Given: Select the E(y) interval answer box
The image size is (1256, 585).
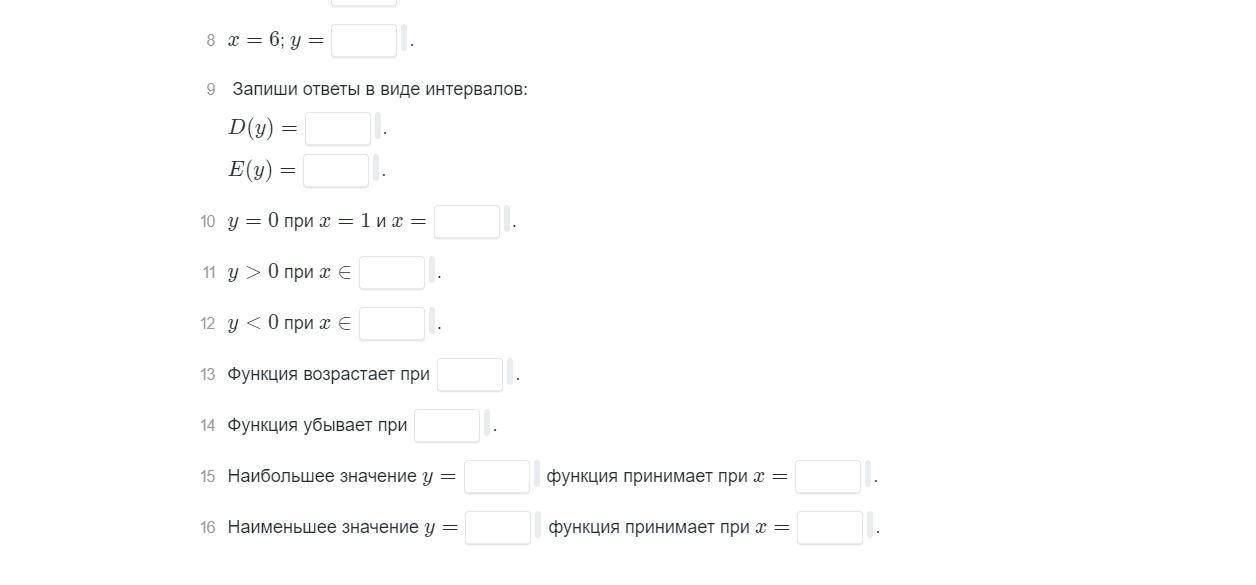Looking at the screenshot, I should [336, 171].
